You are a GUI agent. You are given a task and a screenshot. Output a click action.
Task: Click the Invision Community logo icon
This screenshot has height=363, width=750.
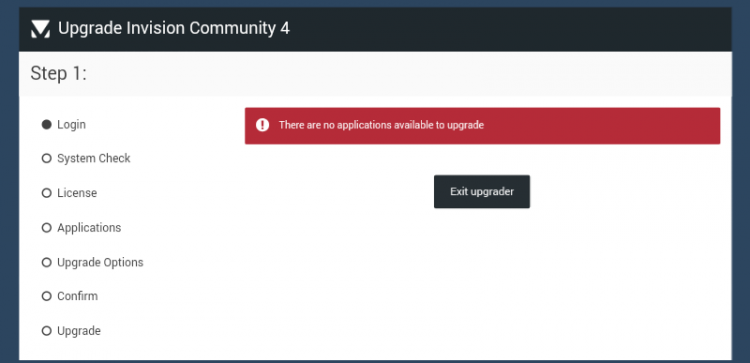point(40,29)
